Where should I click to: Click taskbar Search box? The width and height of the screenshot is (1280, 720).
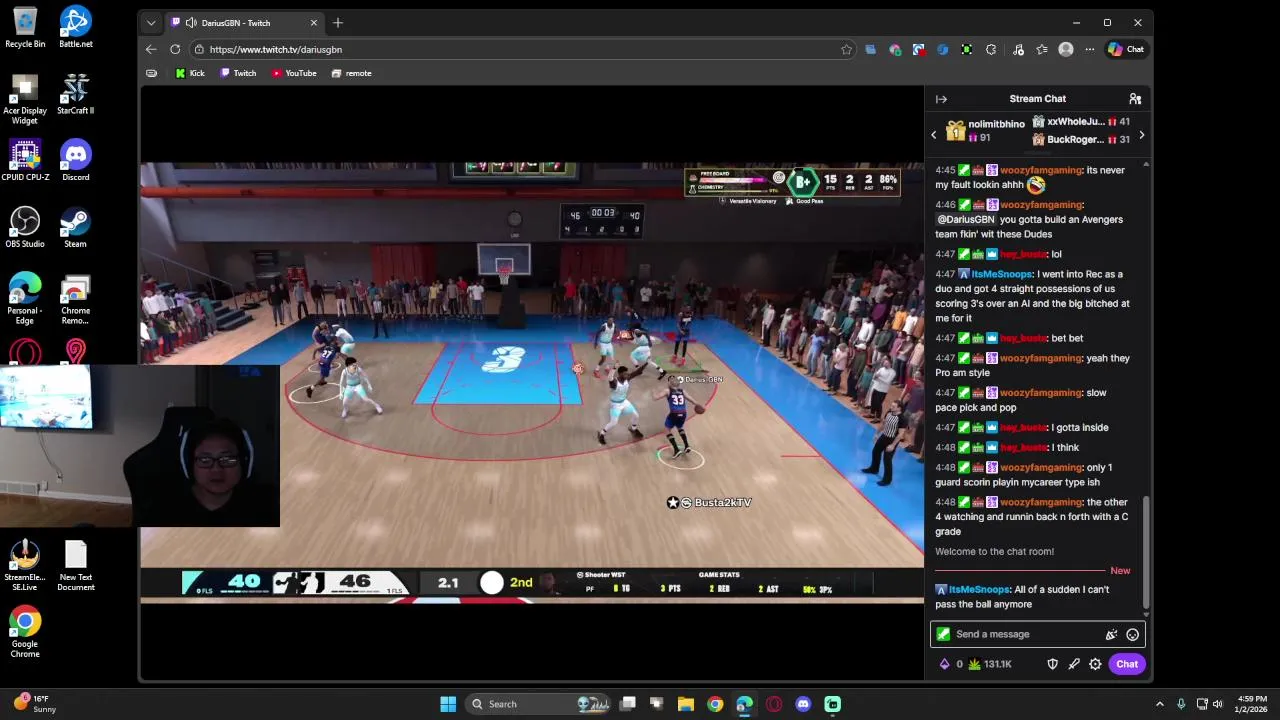click(540, 704)
